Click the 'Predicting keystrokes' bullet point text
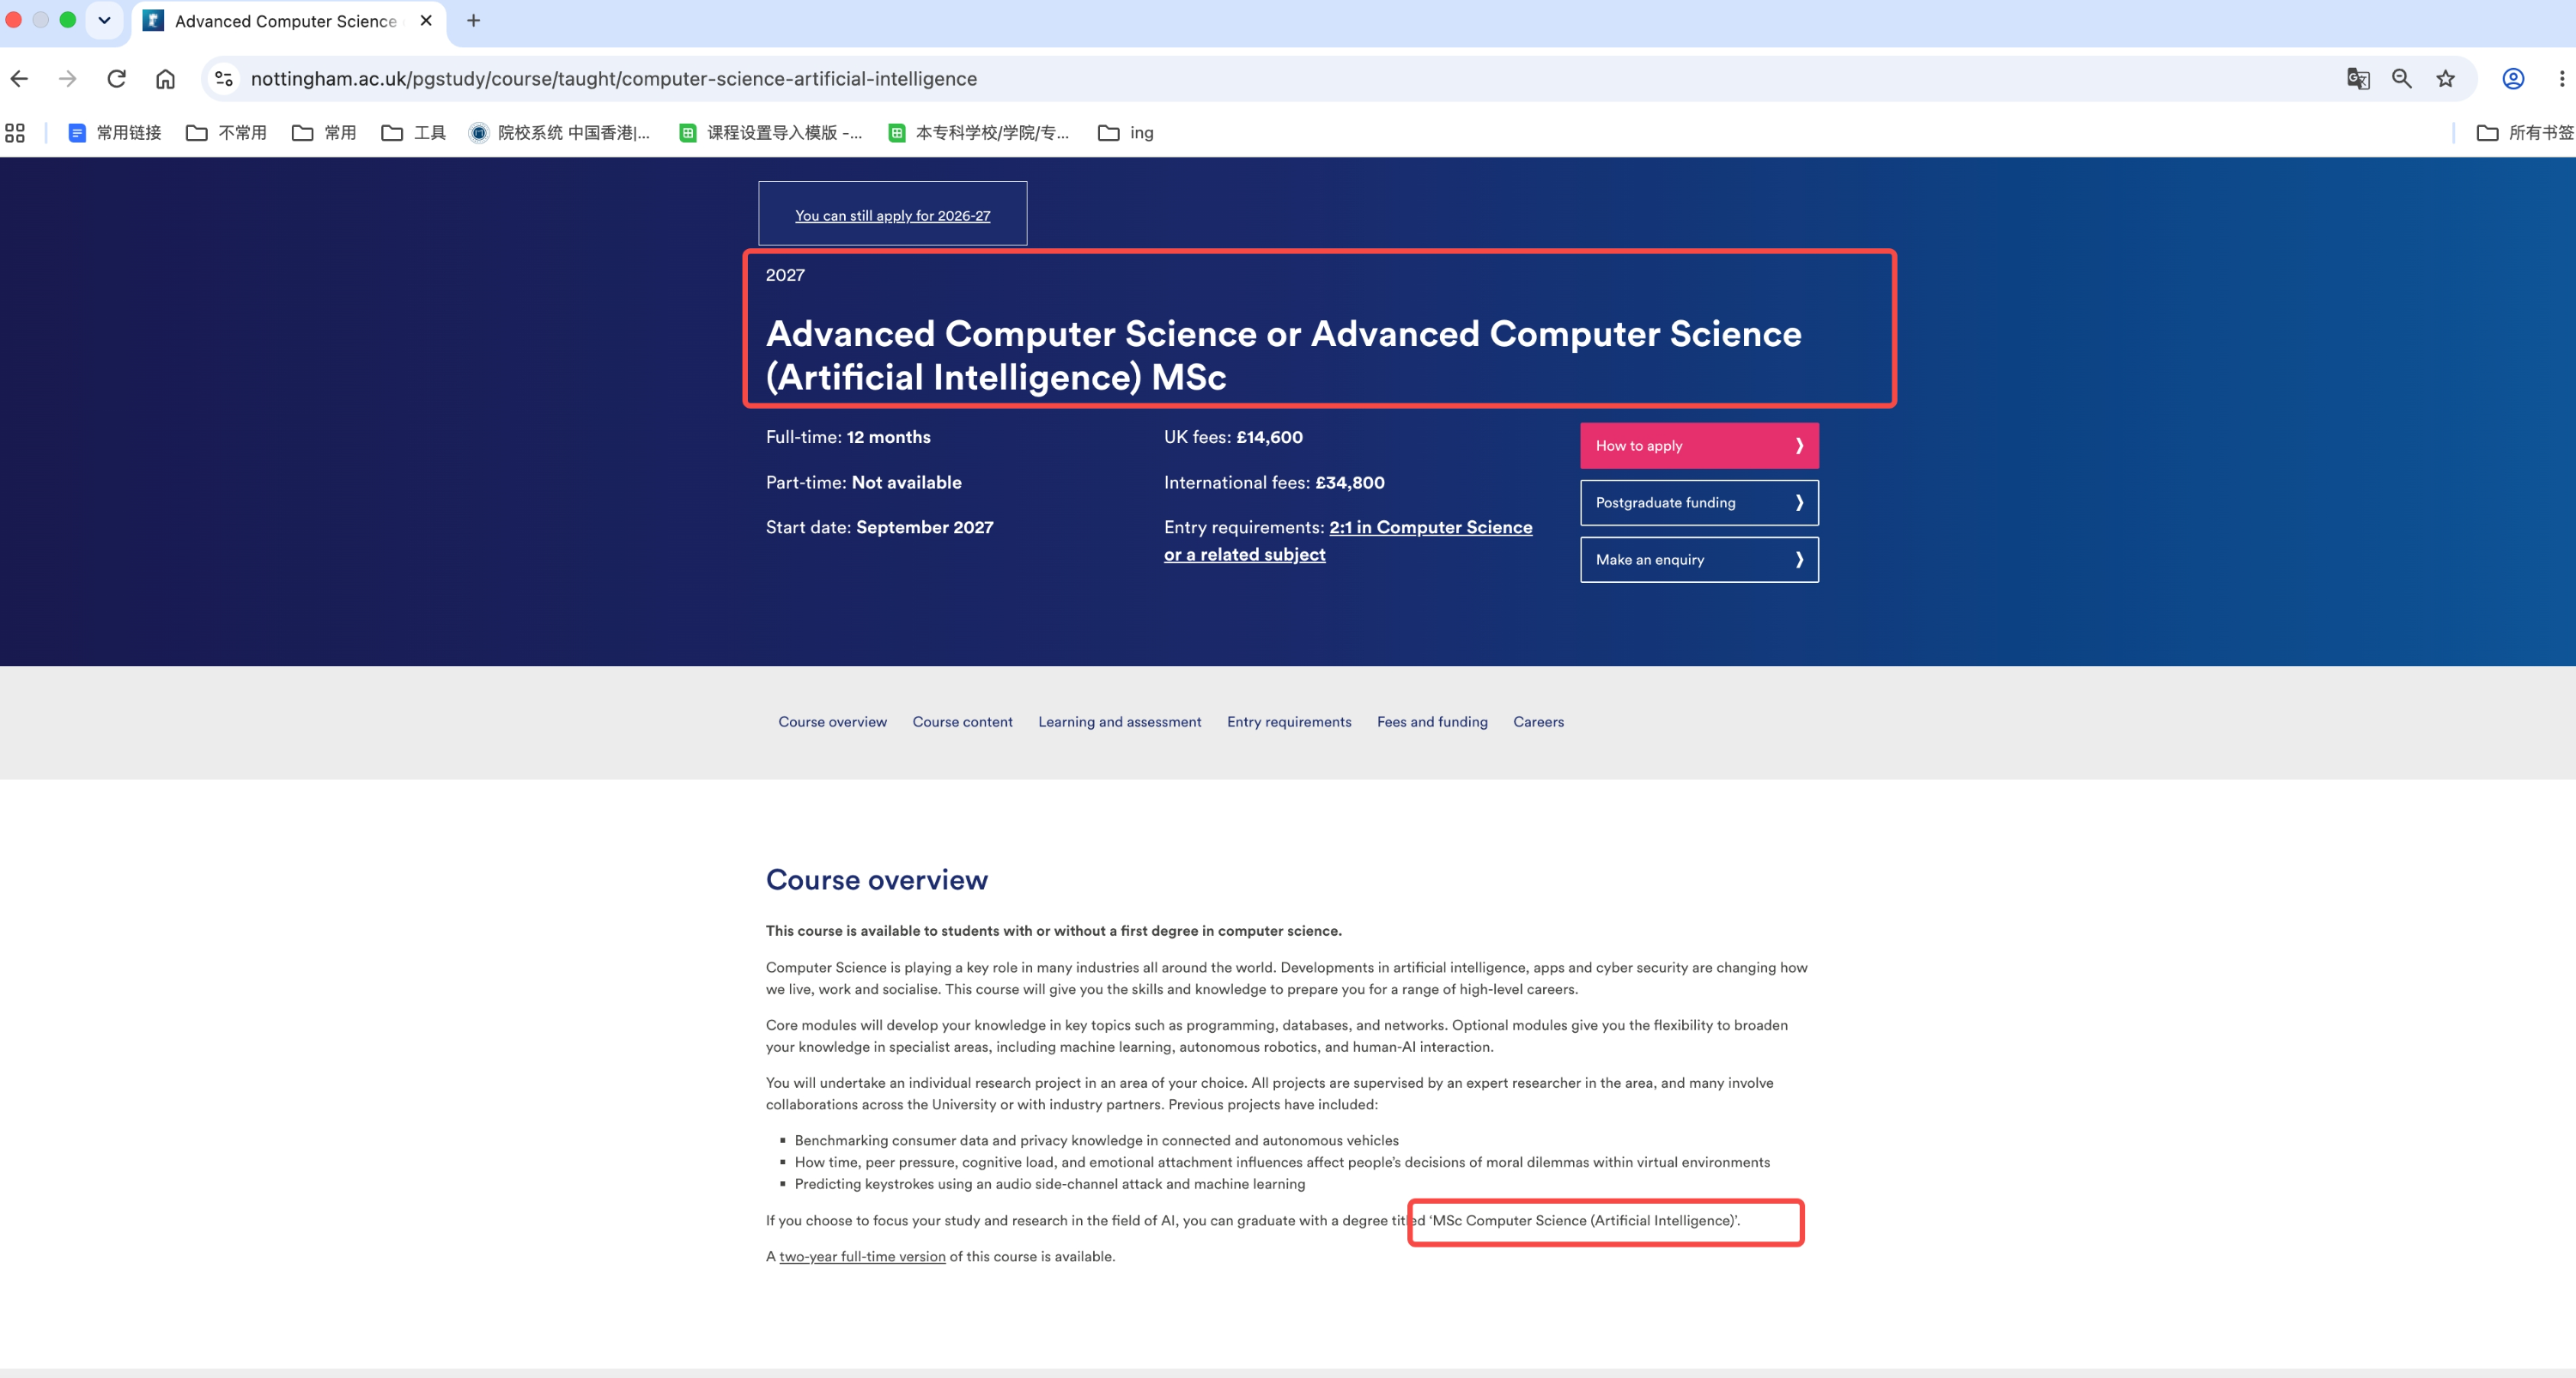2576x1378 pixels. [x=1050, y=1185]
